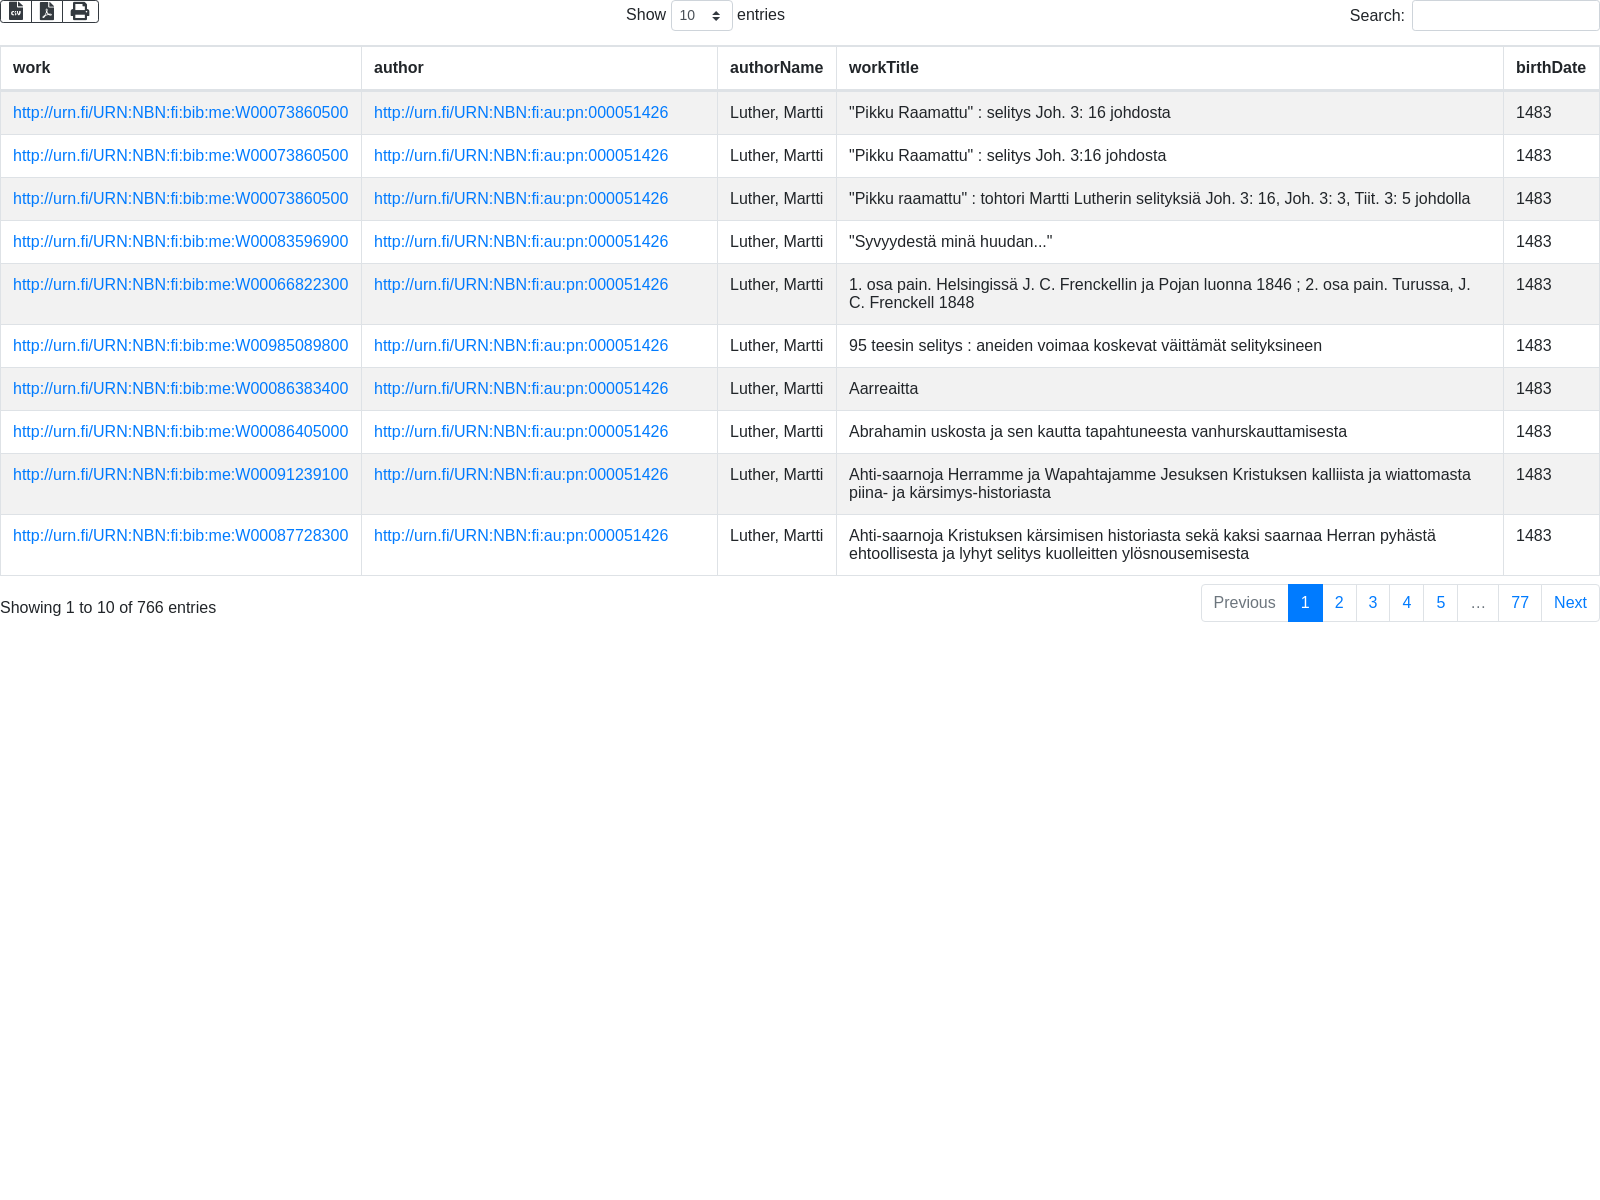Sort table by workTitle column
1600x1200 pixels.
(x=883, y=68)
